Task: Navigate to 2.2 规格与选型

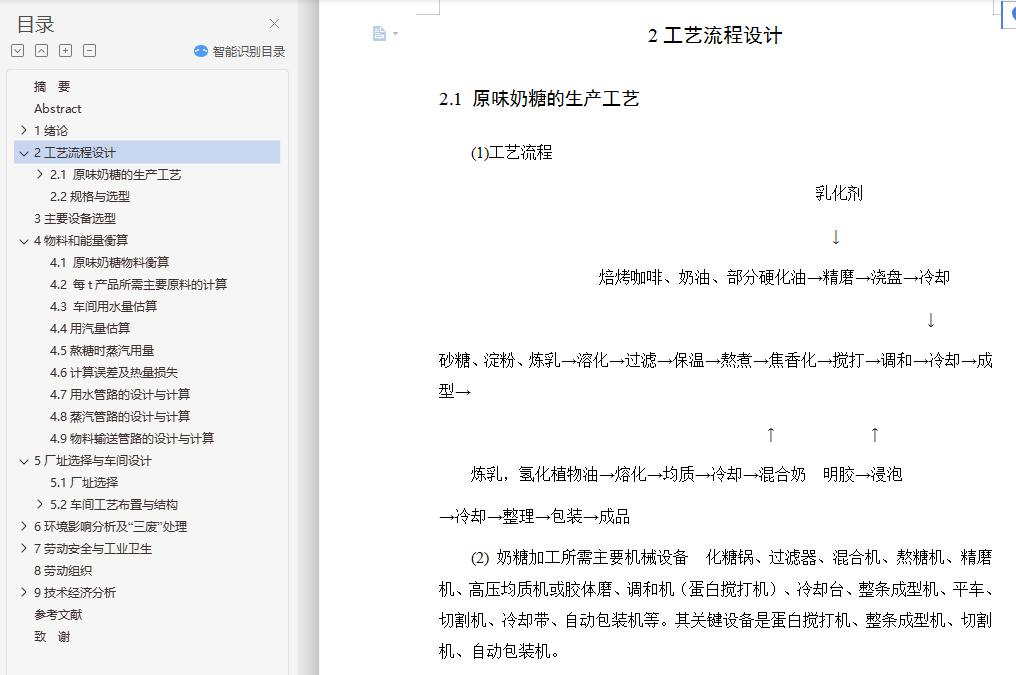Action: (x=90, y=197)
